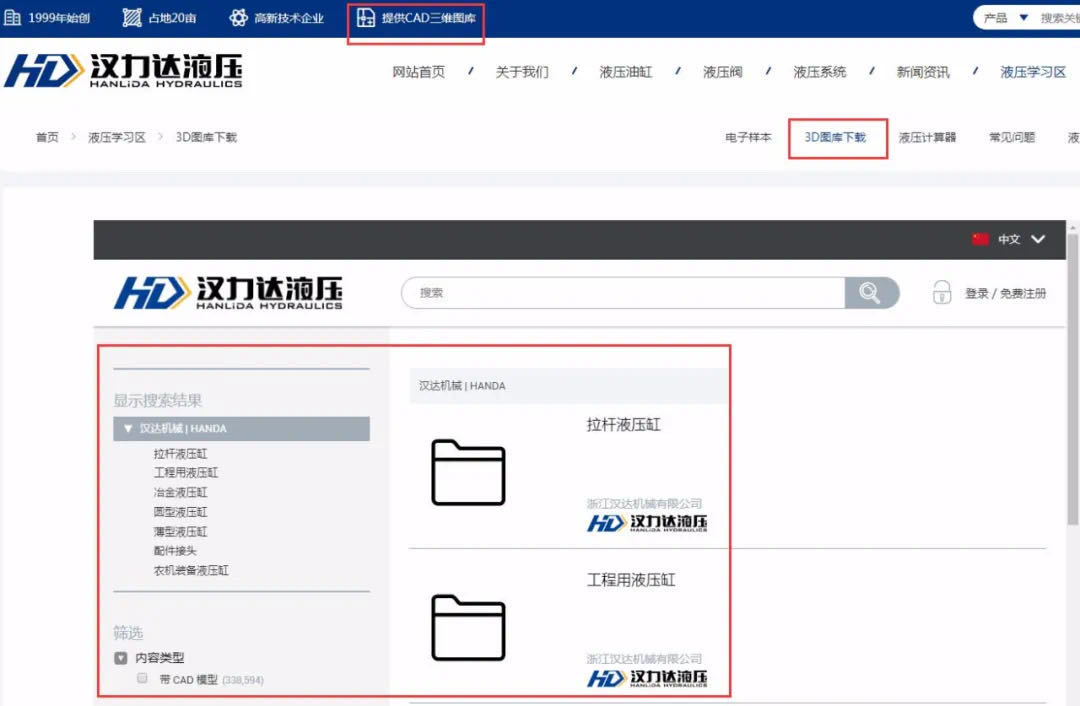Collapse the 汉达机械 | HANDA tree node
This screenshot has height=706, width=1080.
pyautogui.click(x=128, y=428)
